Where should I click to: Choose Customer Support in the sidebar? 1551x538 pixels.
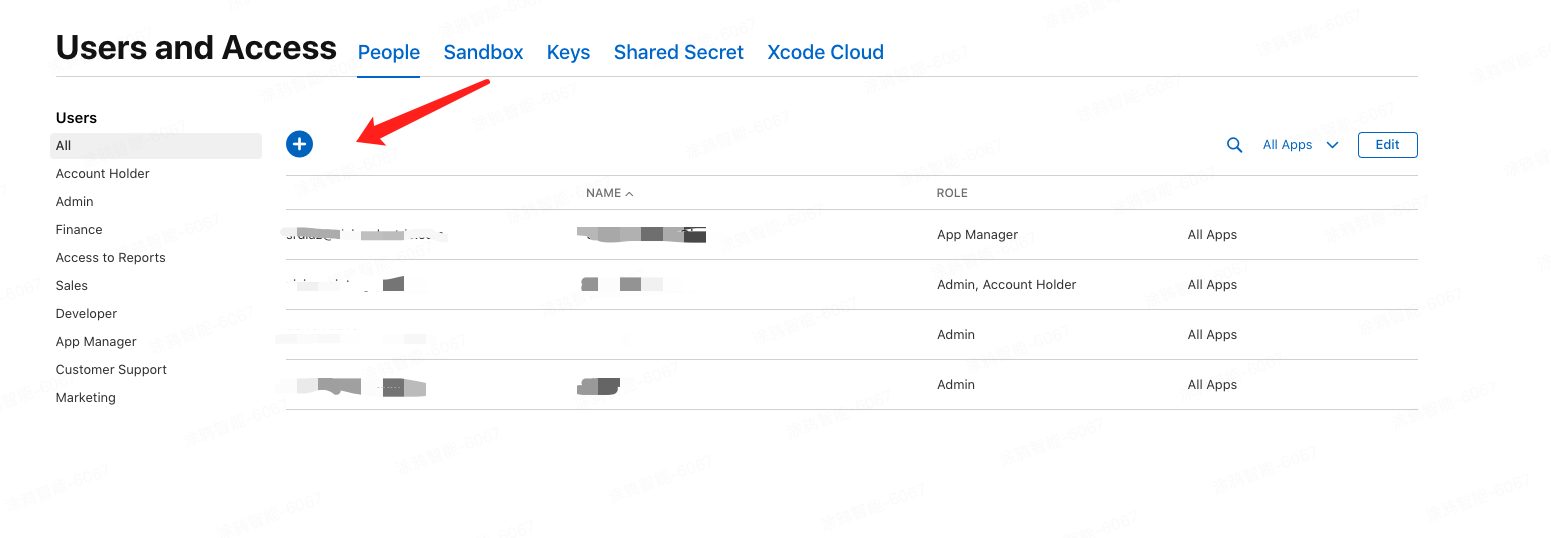(111, 370)
